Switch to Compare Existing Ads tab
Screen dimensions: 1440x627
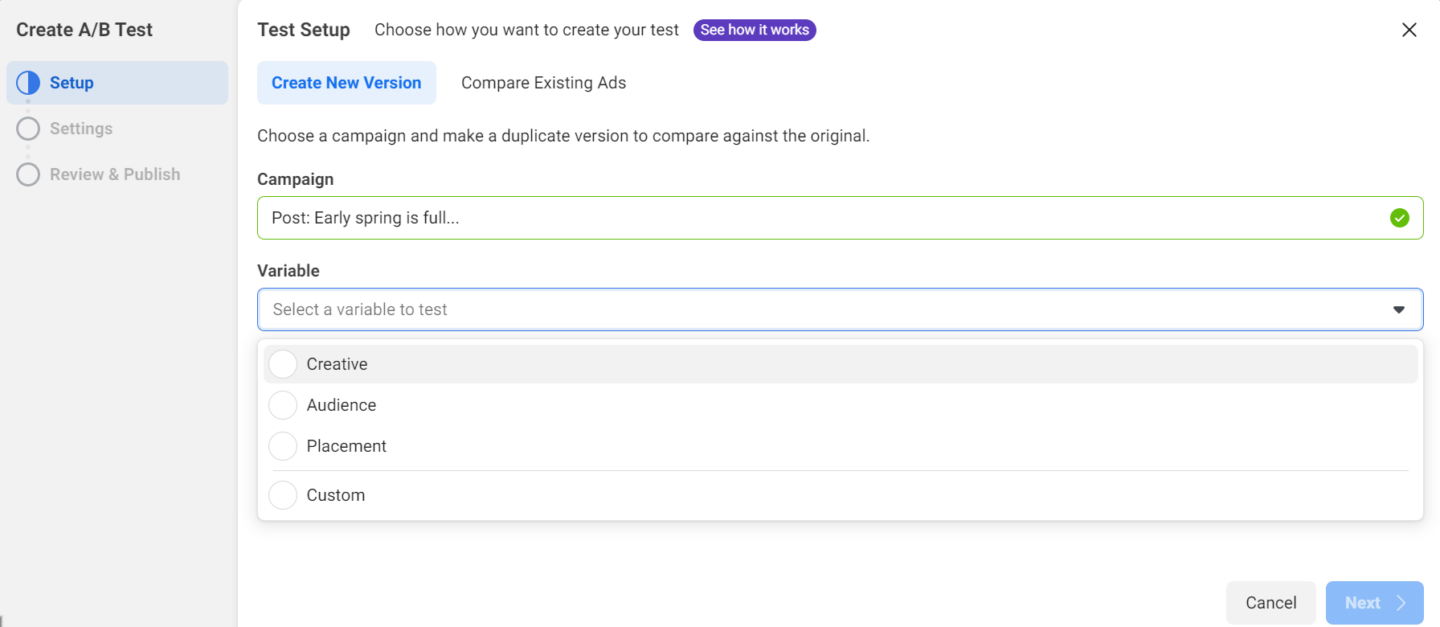coord(543,83)
